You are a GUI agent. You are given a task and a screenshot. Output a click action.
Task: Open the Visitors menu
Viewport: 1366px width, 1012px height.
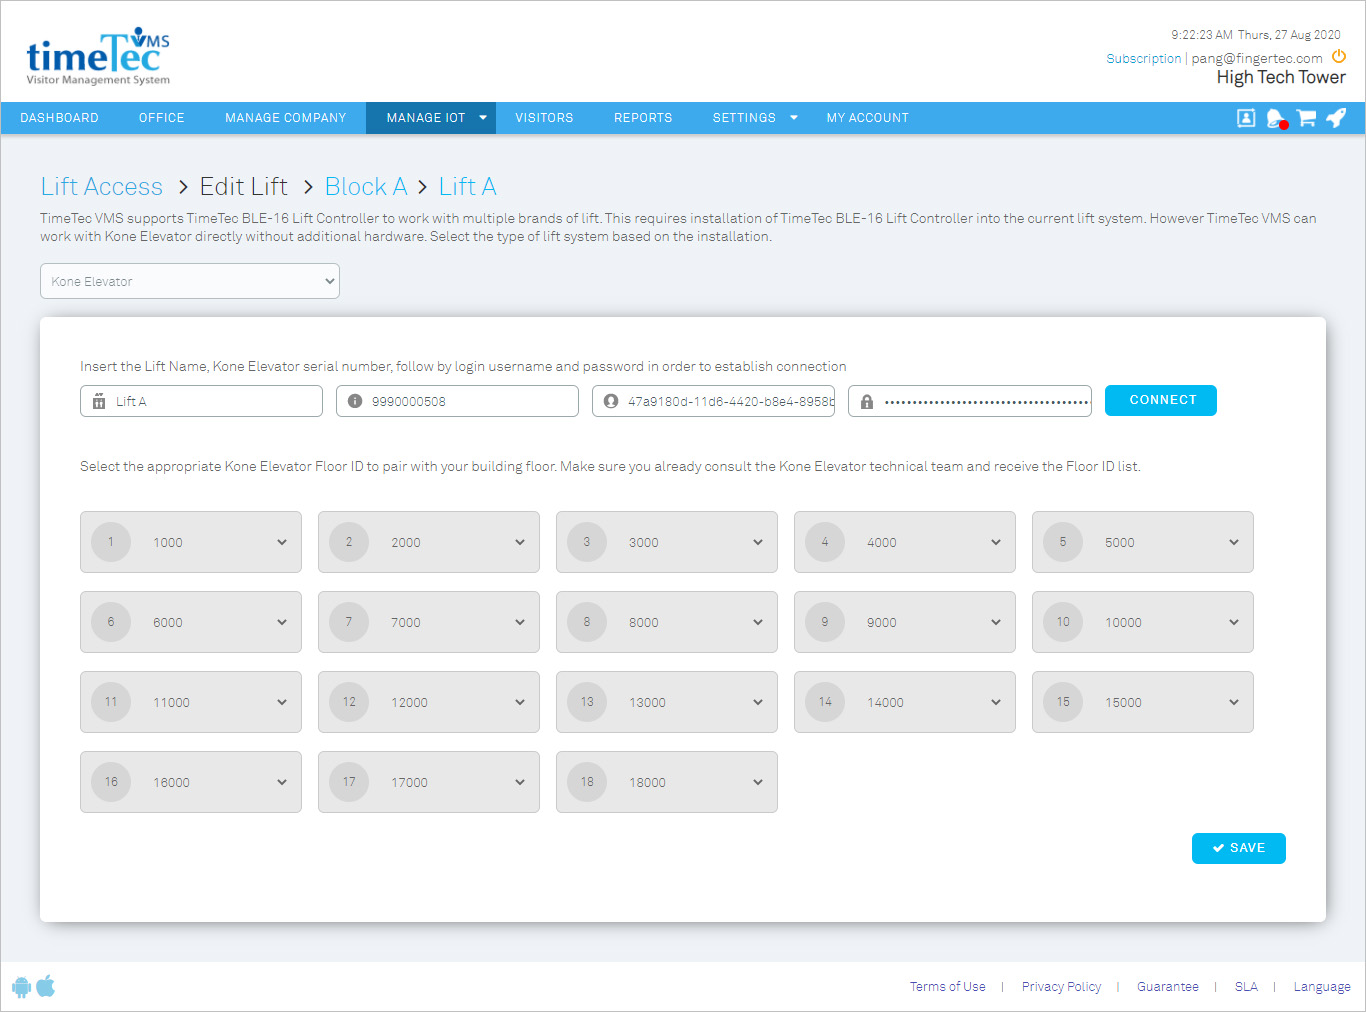pyautogui.click(x=544, y=118)
